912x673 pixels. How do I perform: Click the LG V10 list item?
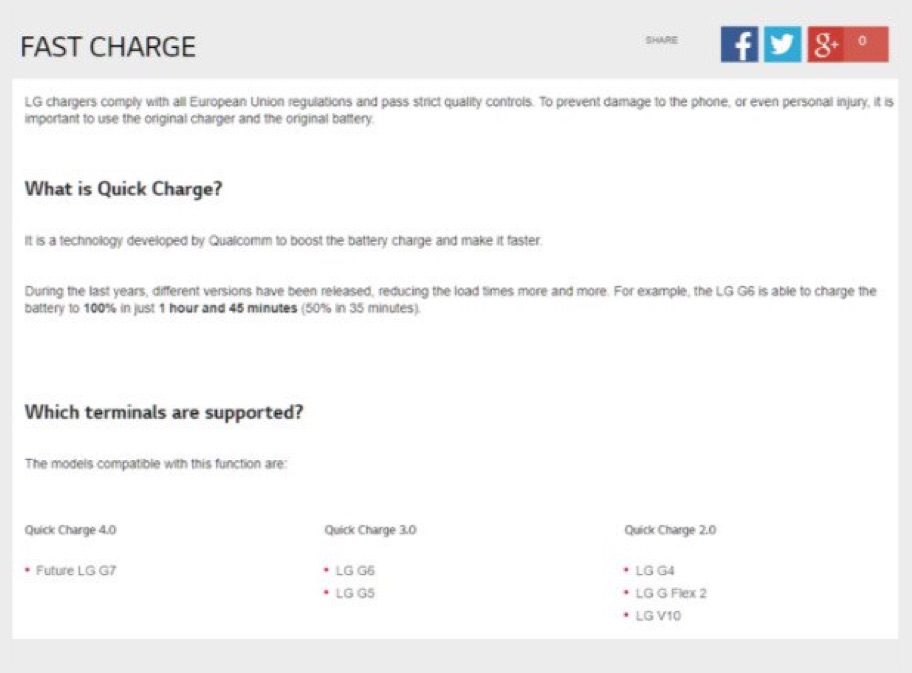[658, 616]
